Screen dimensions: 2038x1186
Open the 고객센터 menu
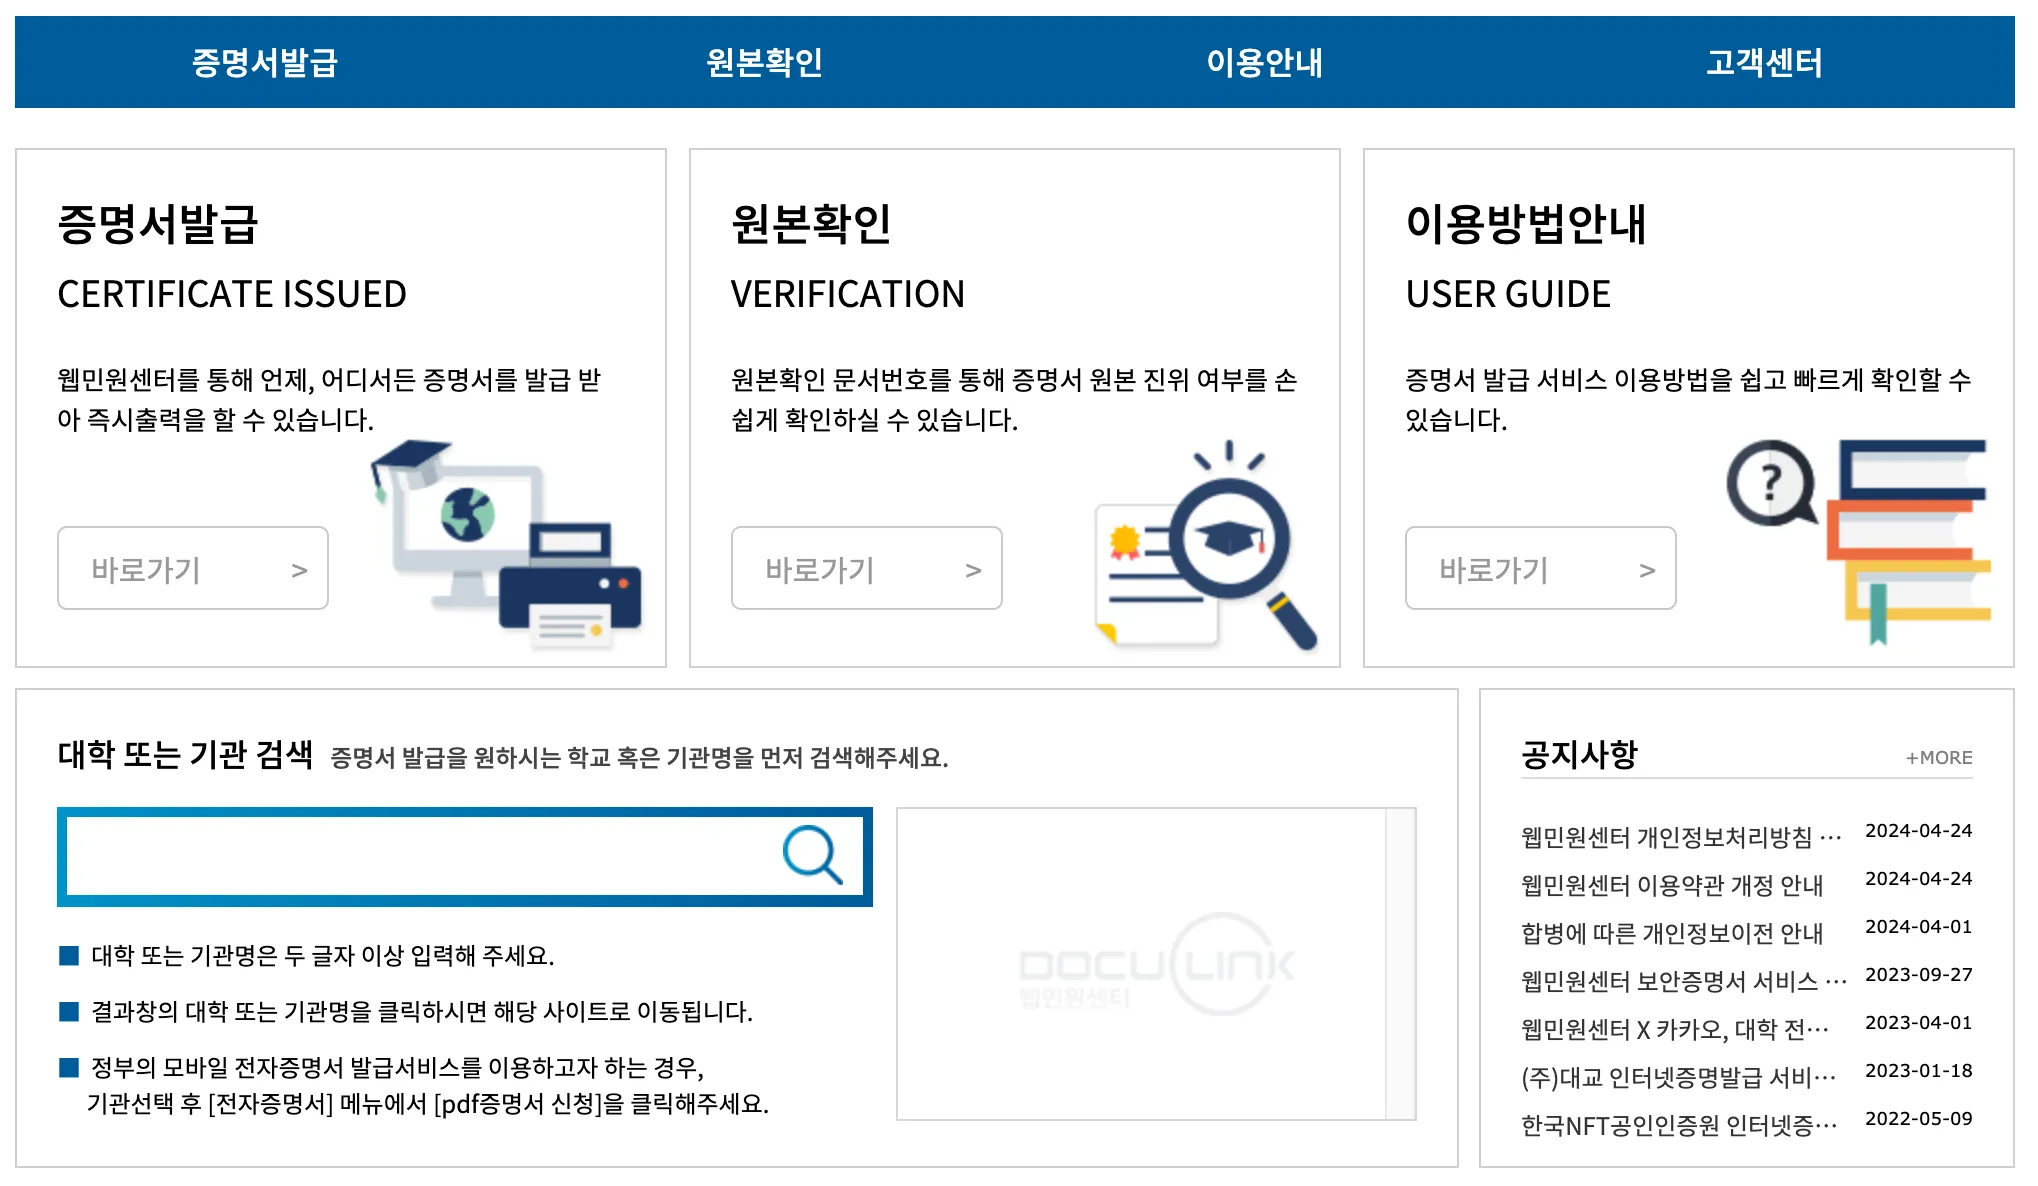tap(1763, 63)
